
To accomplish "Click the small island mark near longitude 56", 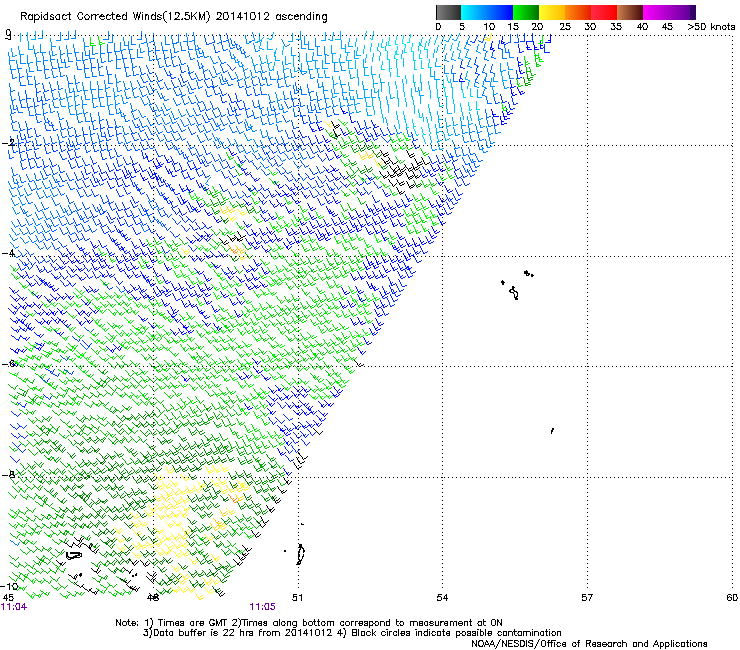I will 552,431.
